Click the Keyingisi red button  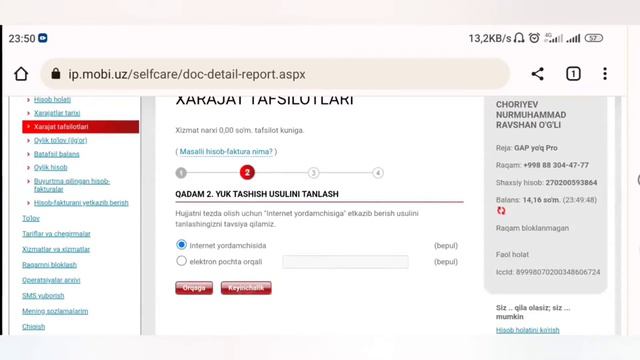[246, 288]
